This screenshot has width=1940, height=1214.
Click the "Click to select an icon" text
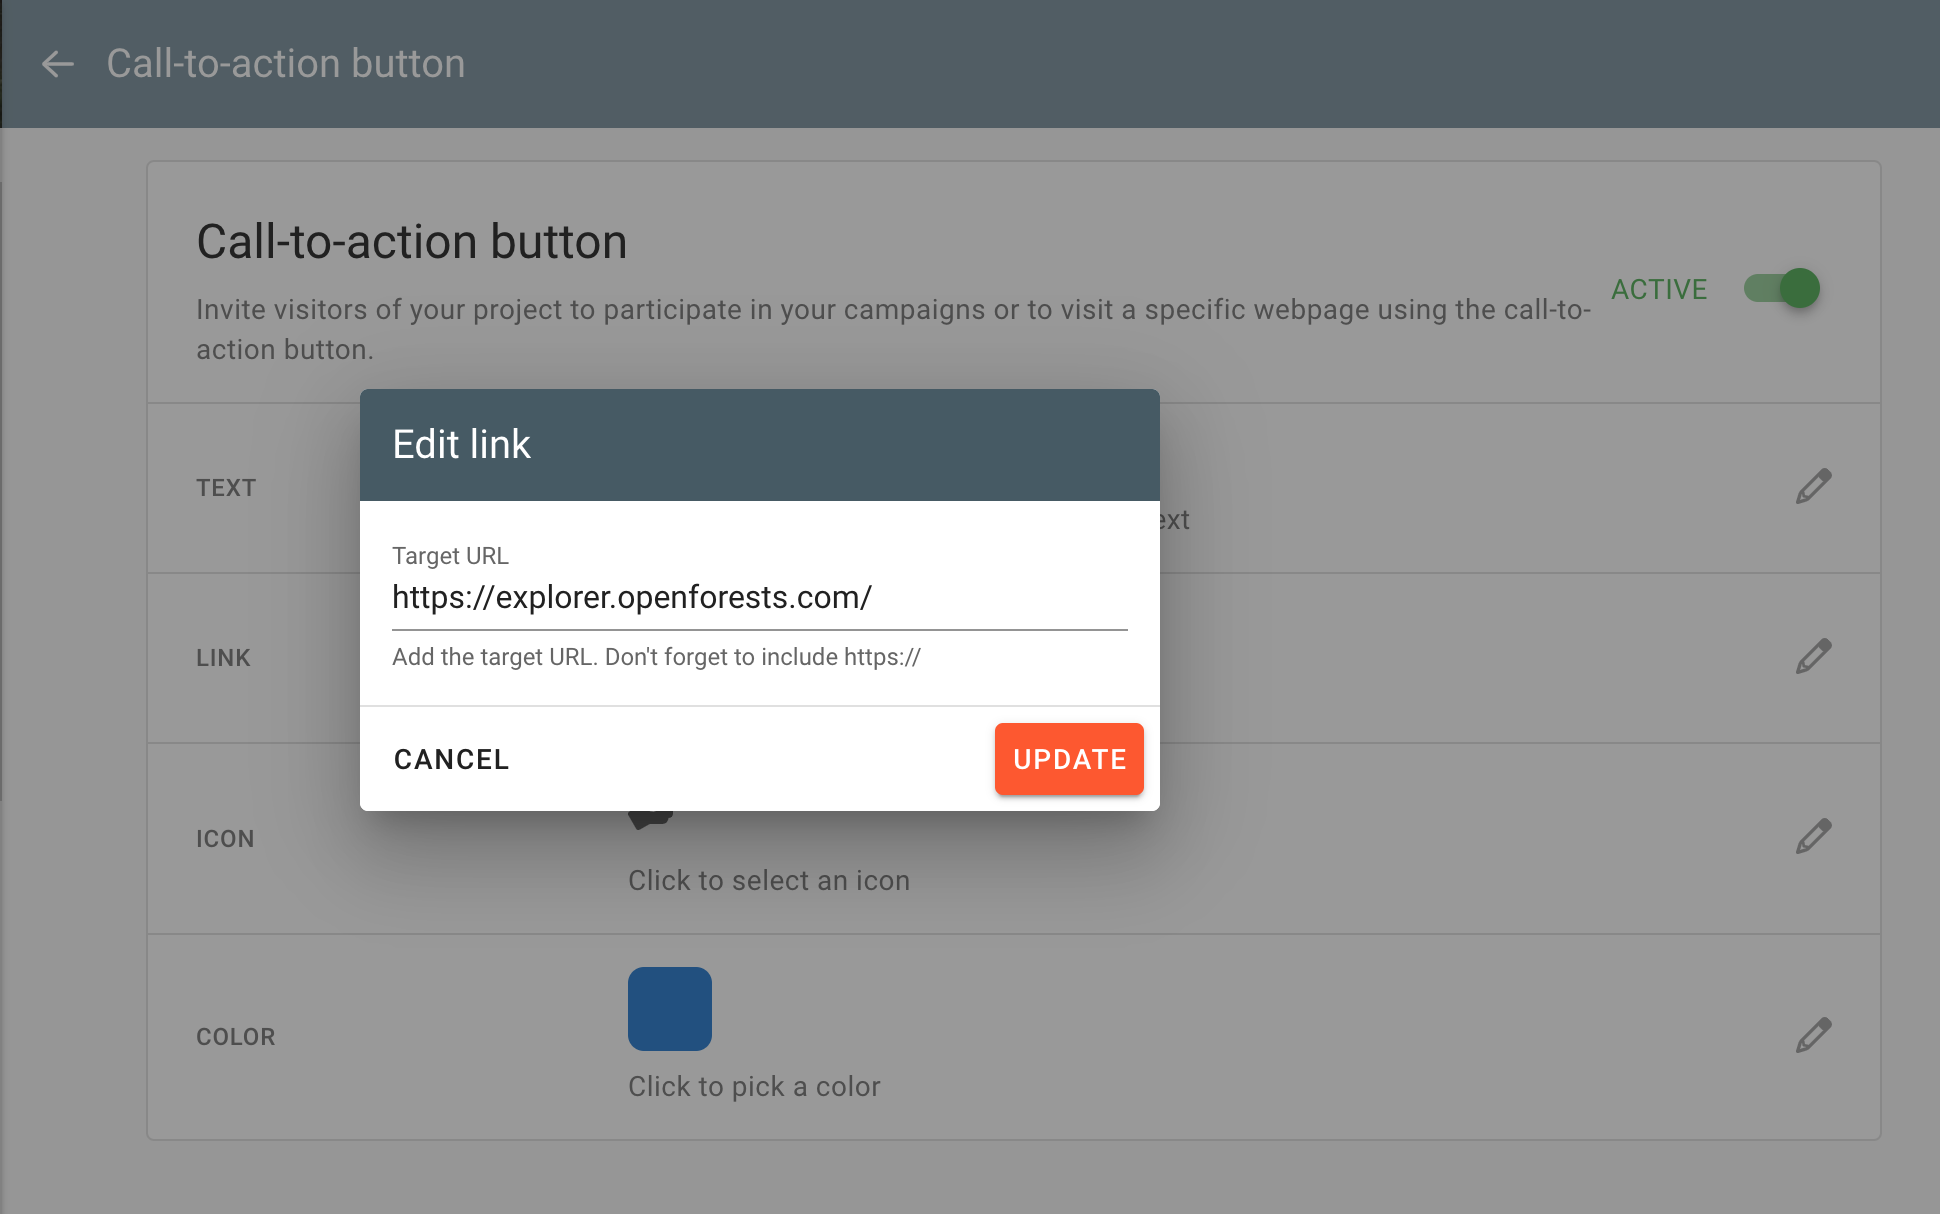[x=768, y=881]
